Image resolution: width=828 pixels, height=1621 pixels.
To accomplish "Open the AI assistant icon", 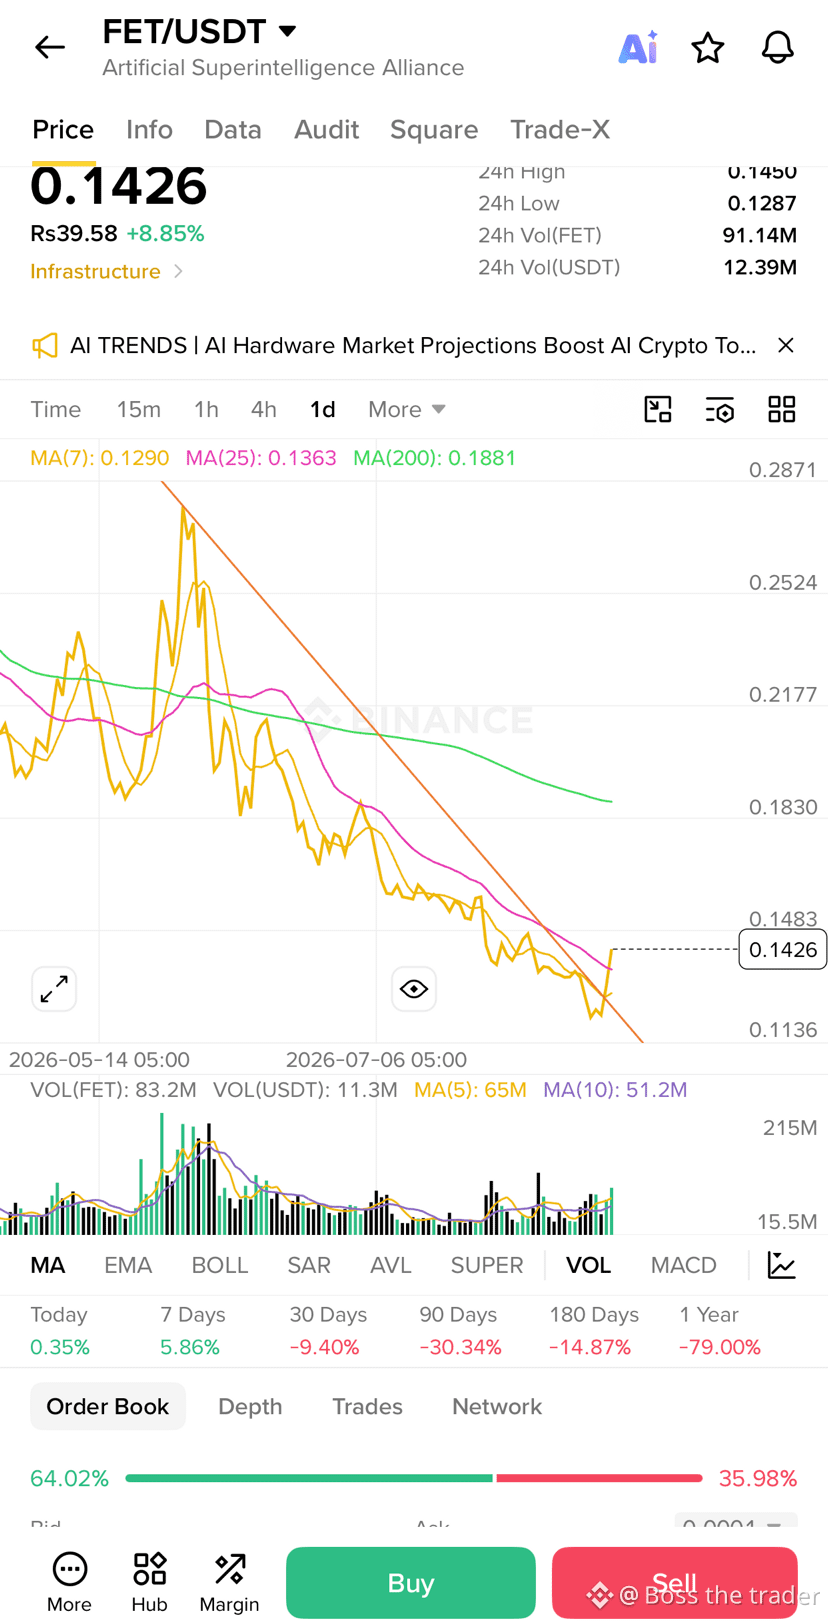I will pos(638,47).
